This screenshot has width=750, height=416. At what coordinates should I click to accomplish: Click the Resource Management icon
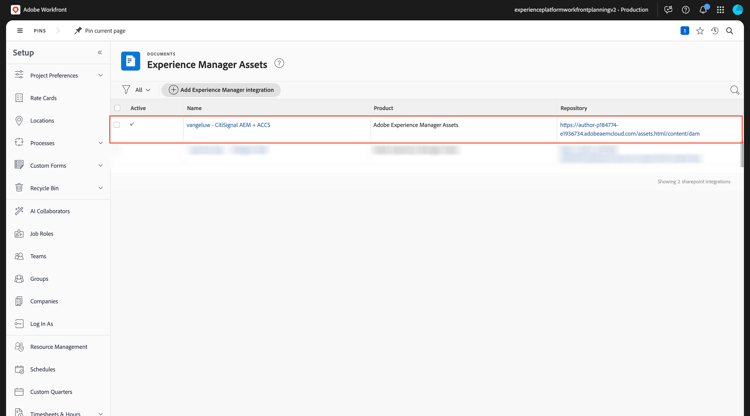click(19, 347)
